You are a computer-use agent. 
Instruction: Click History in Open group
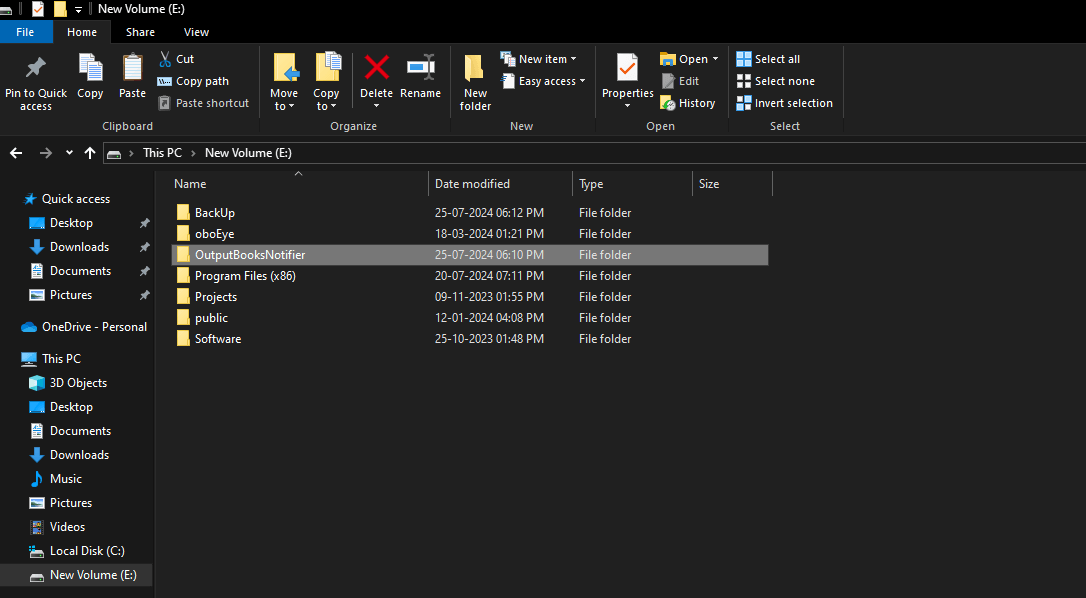click(x=688, y=103)
